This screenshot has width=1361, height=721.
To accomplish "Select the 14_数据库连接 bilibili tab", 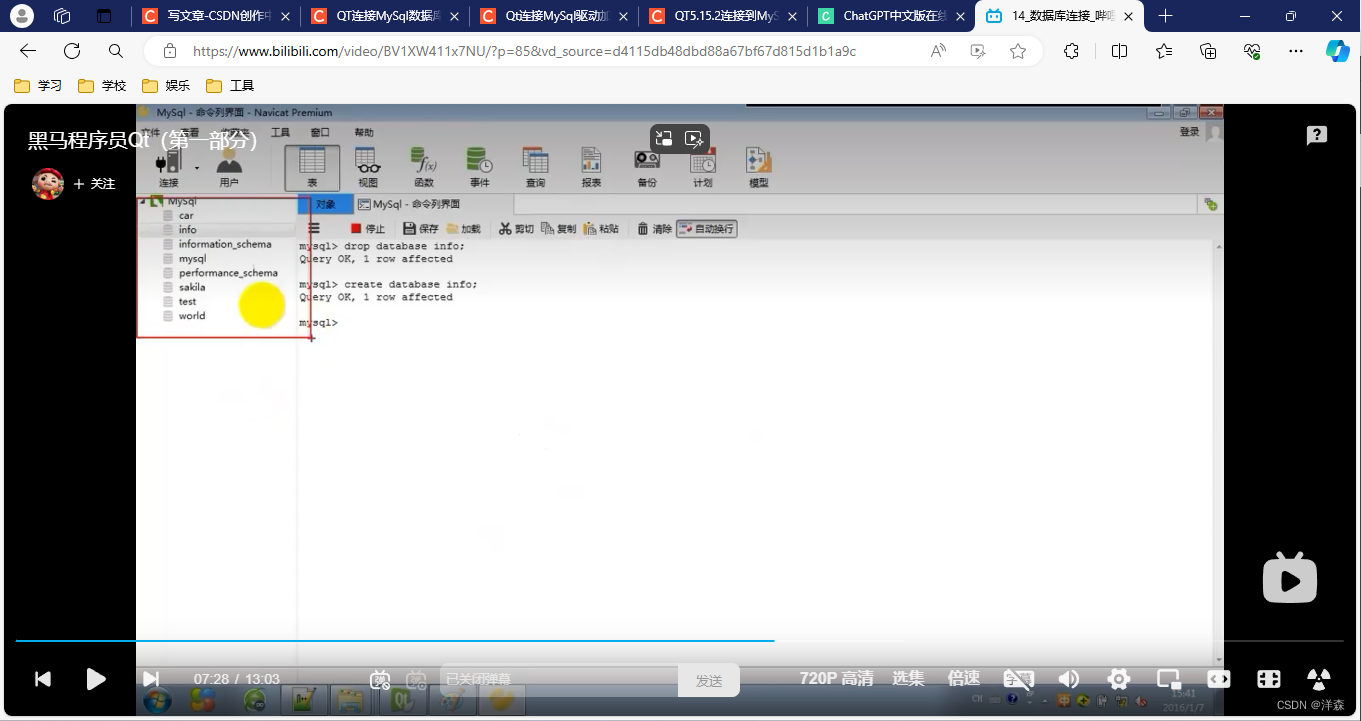I will pos(1062,16).
